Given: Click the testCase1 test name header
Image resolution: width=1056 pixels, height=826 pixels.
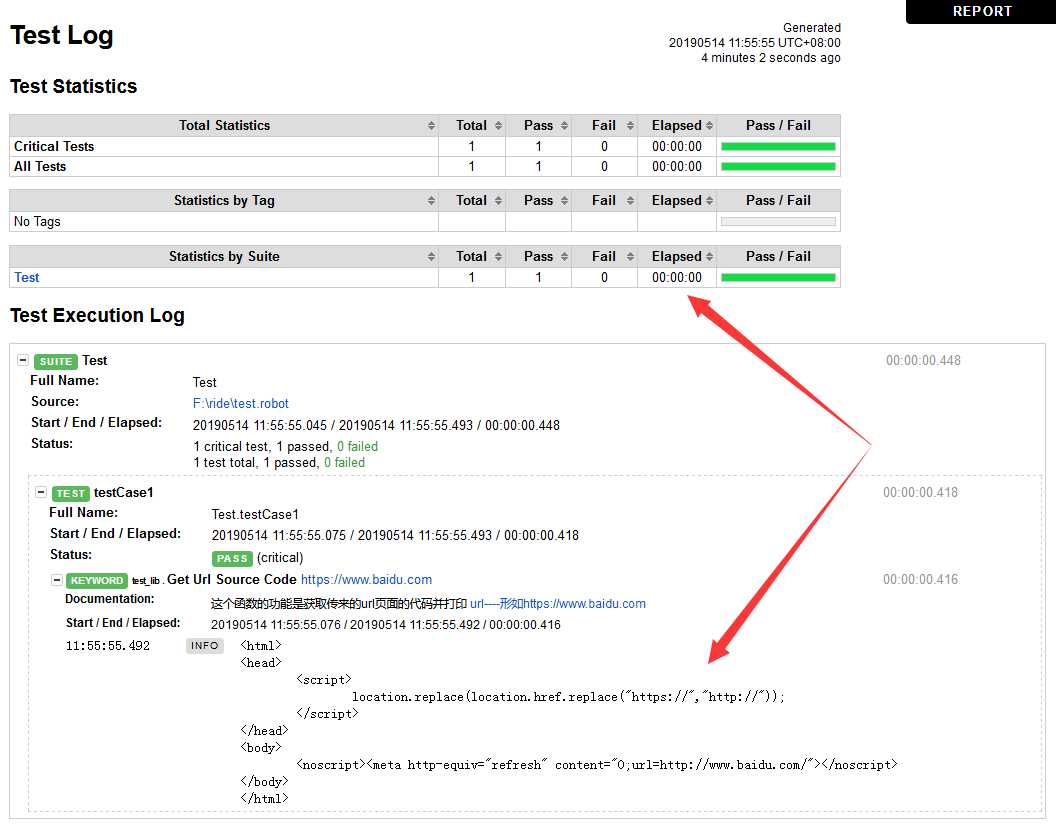Looking at the screenshot, I should tap(124, 493).
